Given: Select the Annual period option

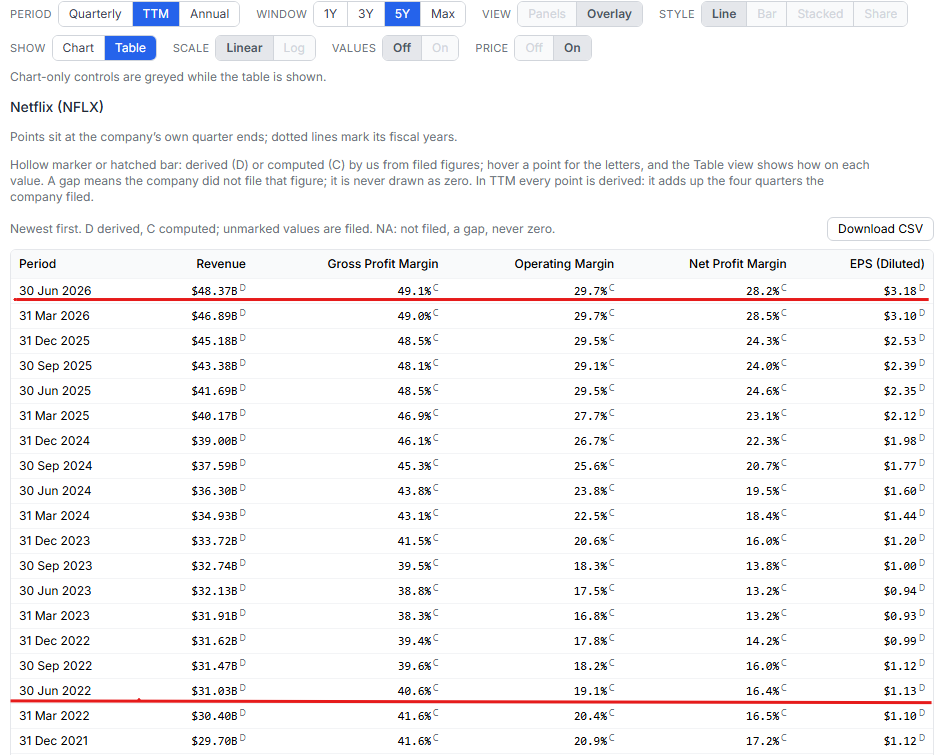Looking at the screenshot, I should 209,14.
